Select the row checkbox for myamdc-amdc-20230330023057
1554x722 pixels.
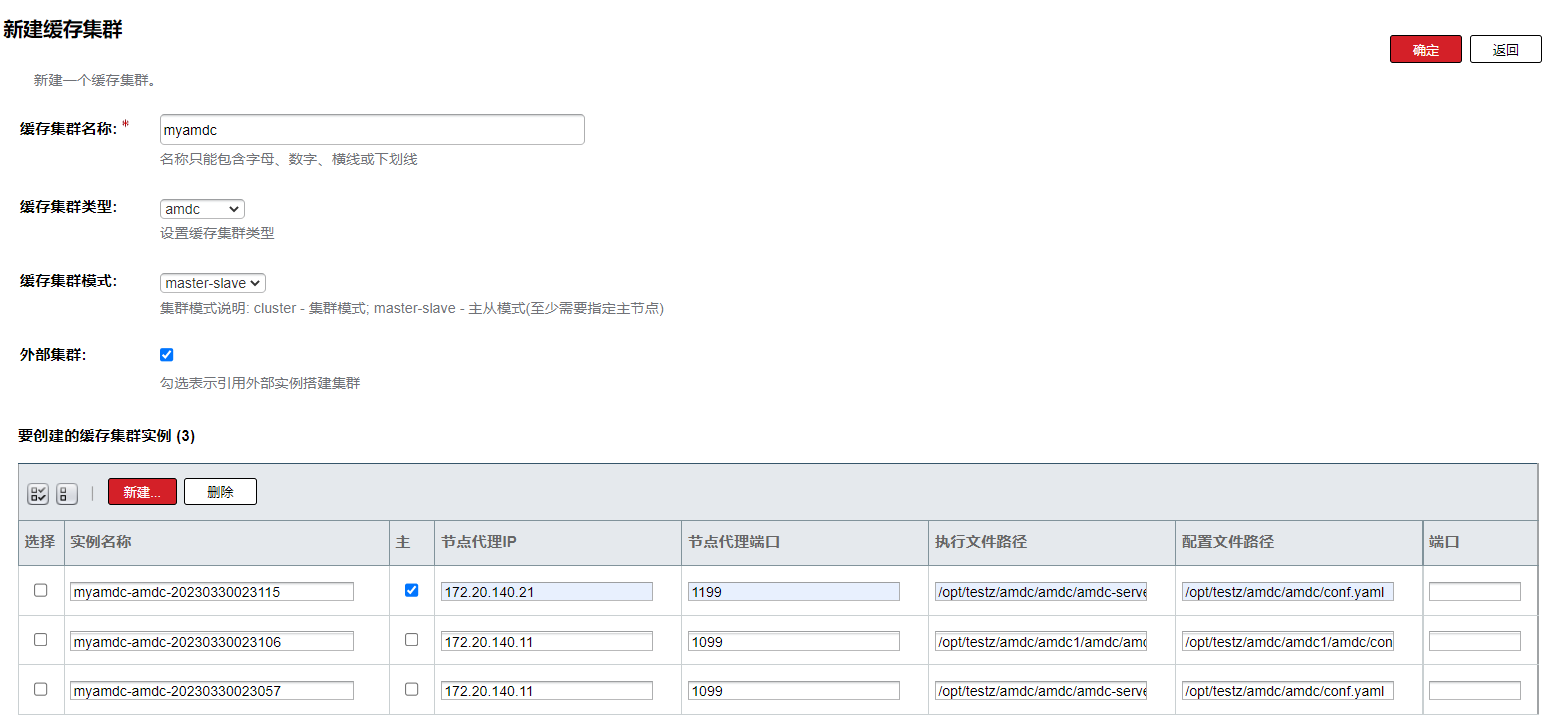(41, 690)
